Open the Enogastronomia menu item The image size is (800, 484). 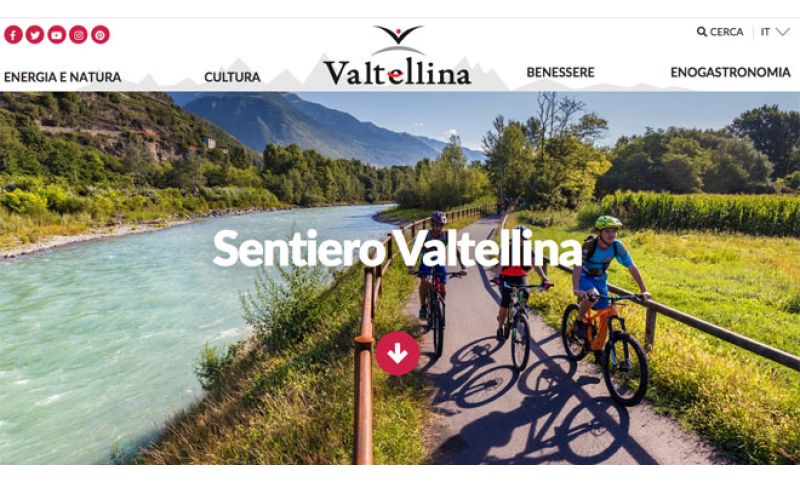click(730, 72)
